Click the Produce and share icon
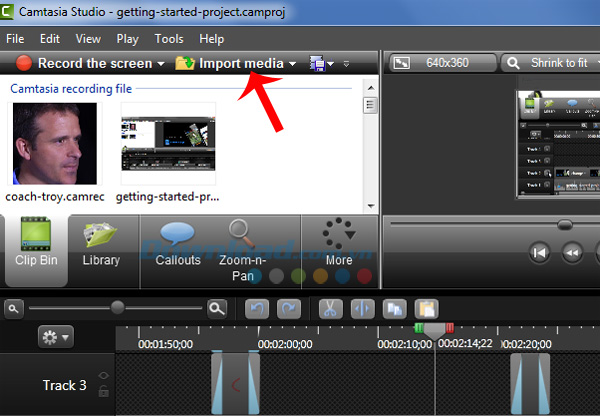The width and height of the screenshot is (600, 416). pyautogui.click(x=317, y=64)
